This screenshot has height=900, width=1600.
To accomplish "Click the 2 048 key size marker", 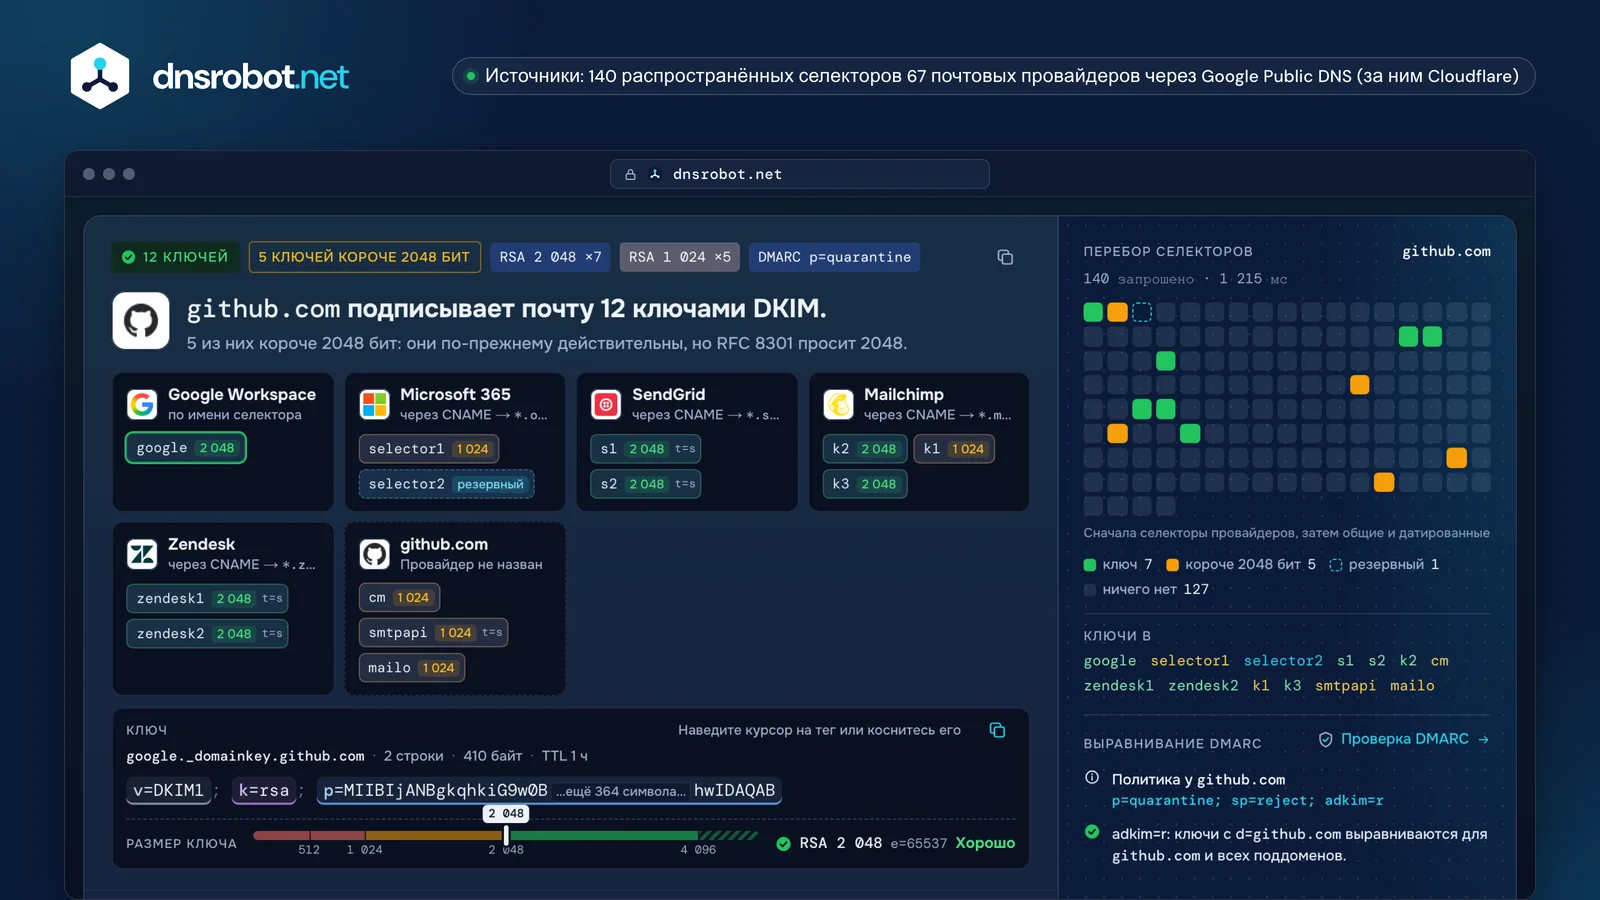I will (506, 814).
